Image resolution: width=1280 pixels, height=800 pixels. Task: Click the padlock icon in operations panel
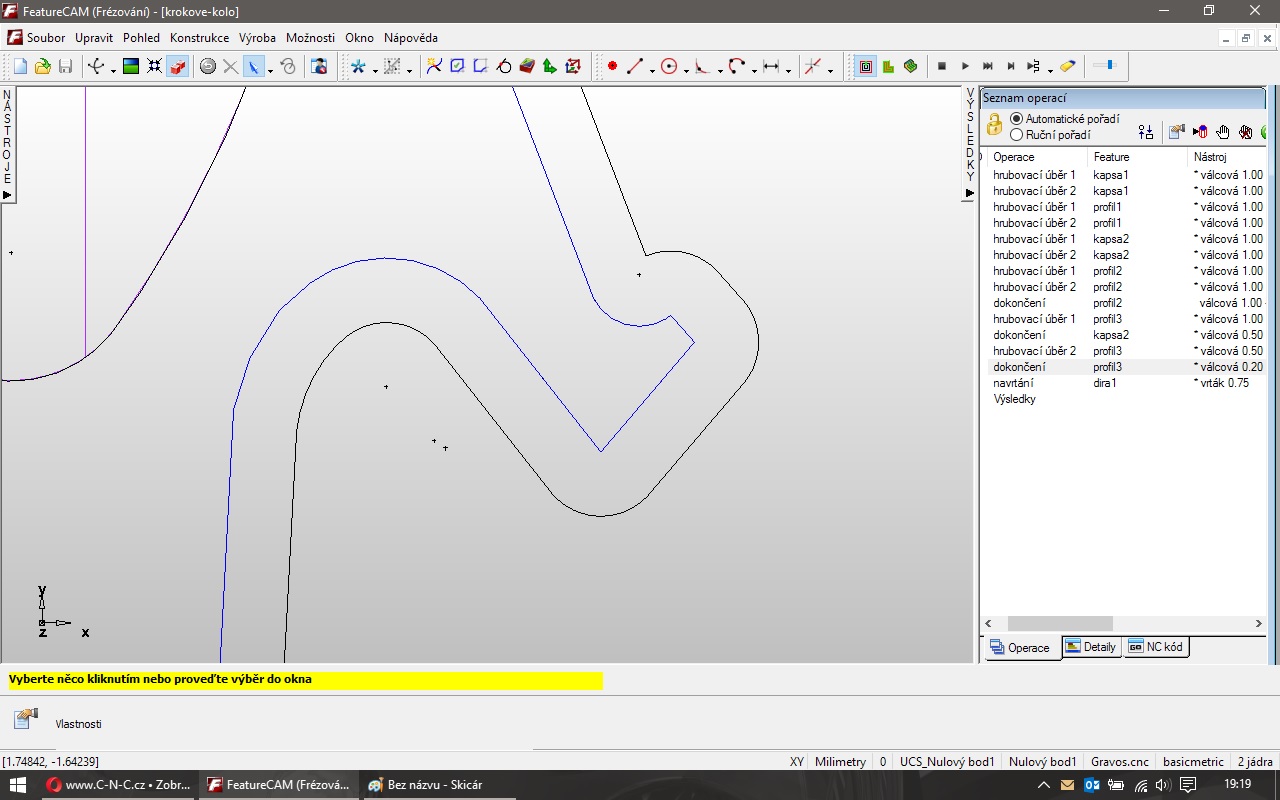click(994, 125)
